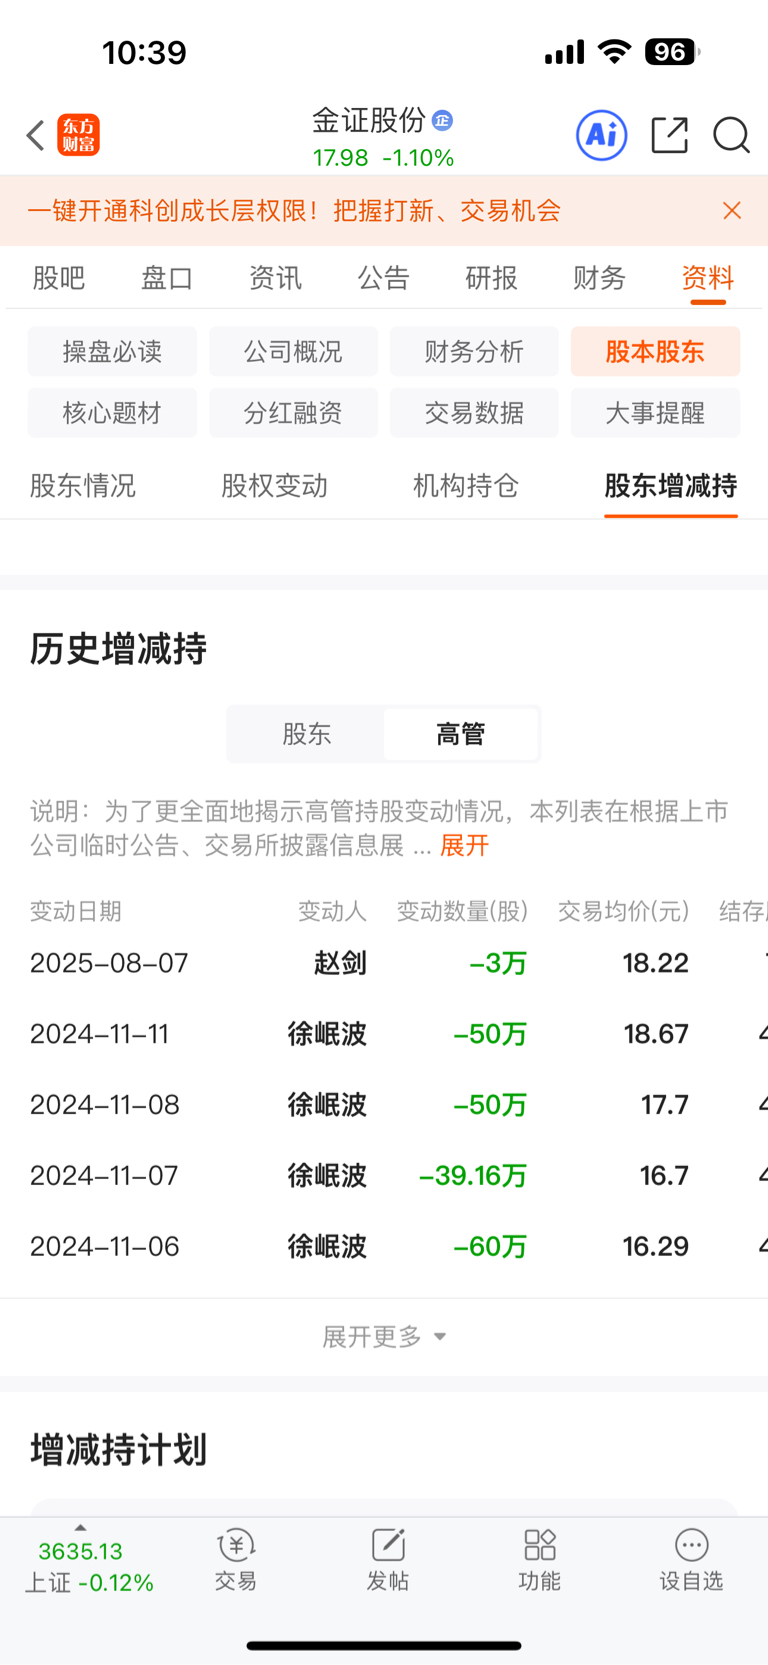The image size is (768, 1665).
Task: Toggle the list to 高管
Action: pos(461,734)
